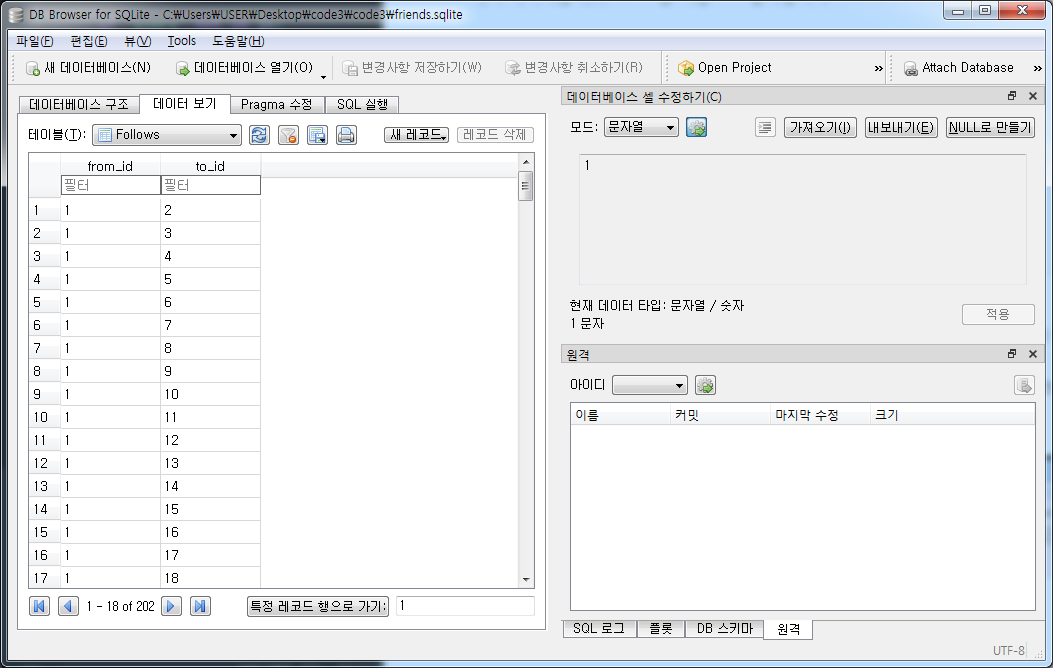
Task: Click the refresh icon beside 아이디 dropdown
Action: tap(705, 385)
